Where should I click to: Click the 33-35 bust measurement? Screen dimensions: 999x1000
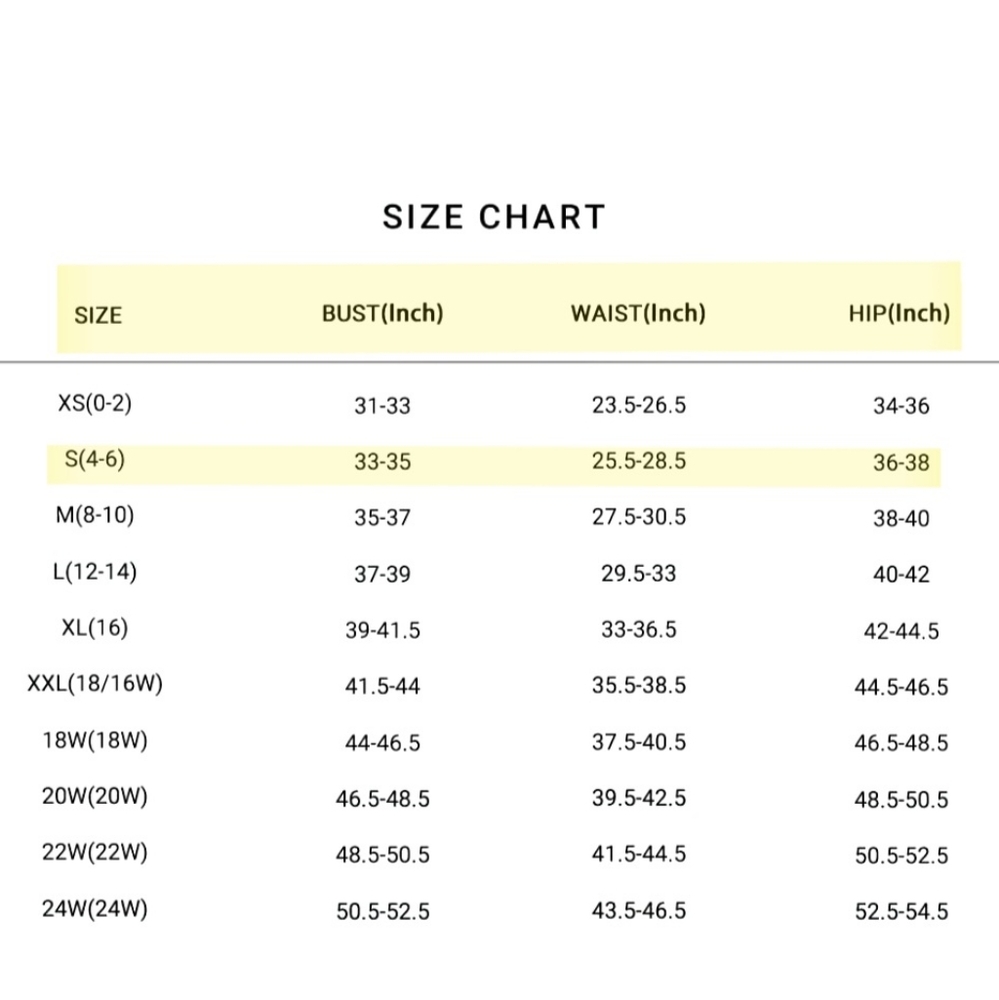pyautogui.click(x=383, y=462)
